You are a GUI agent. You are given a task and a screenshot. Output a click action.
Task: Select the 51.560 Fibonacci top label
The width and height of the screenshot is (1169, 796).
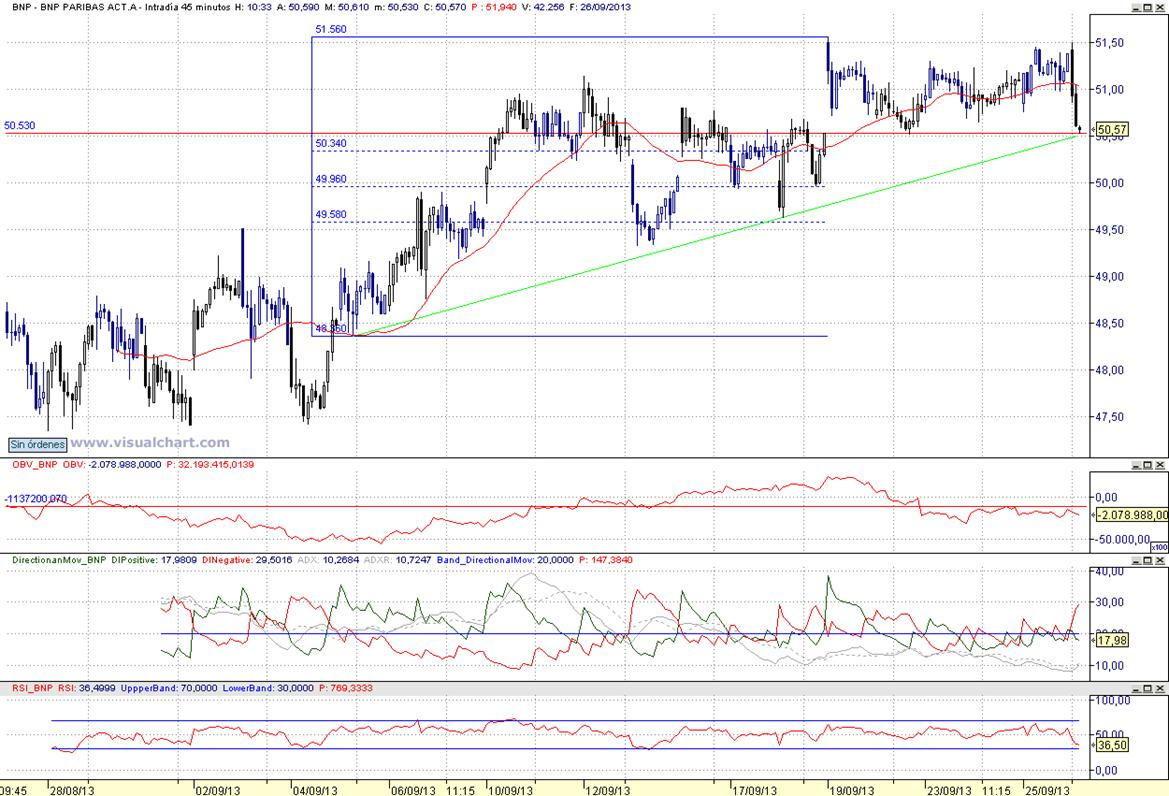tap(331, 30)
